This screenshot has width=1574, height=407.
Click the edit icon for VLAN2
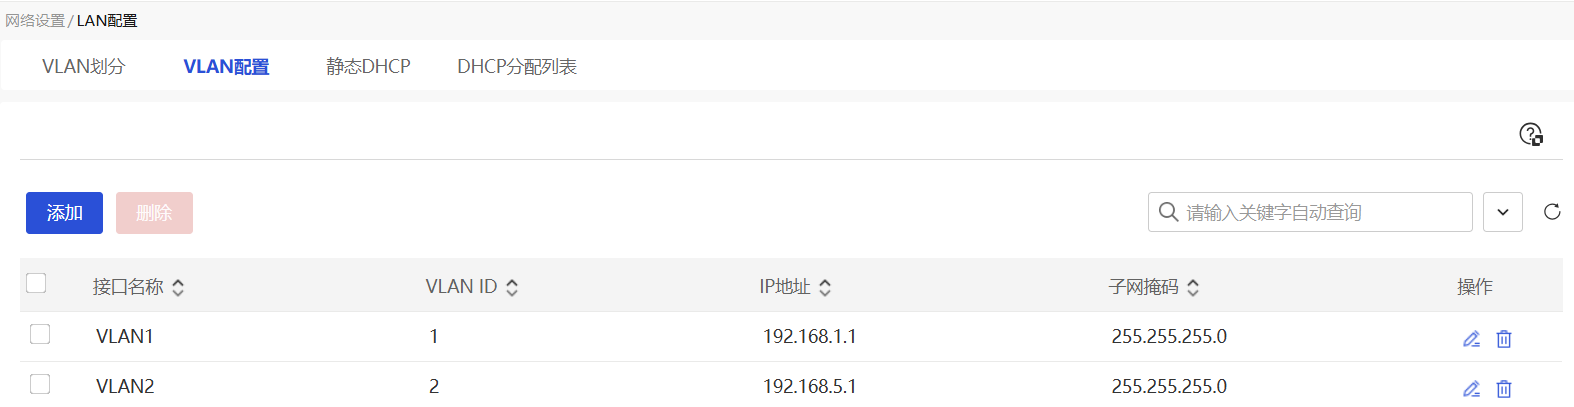[1471, 389]
